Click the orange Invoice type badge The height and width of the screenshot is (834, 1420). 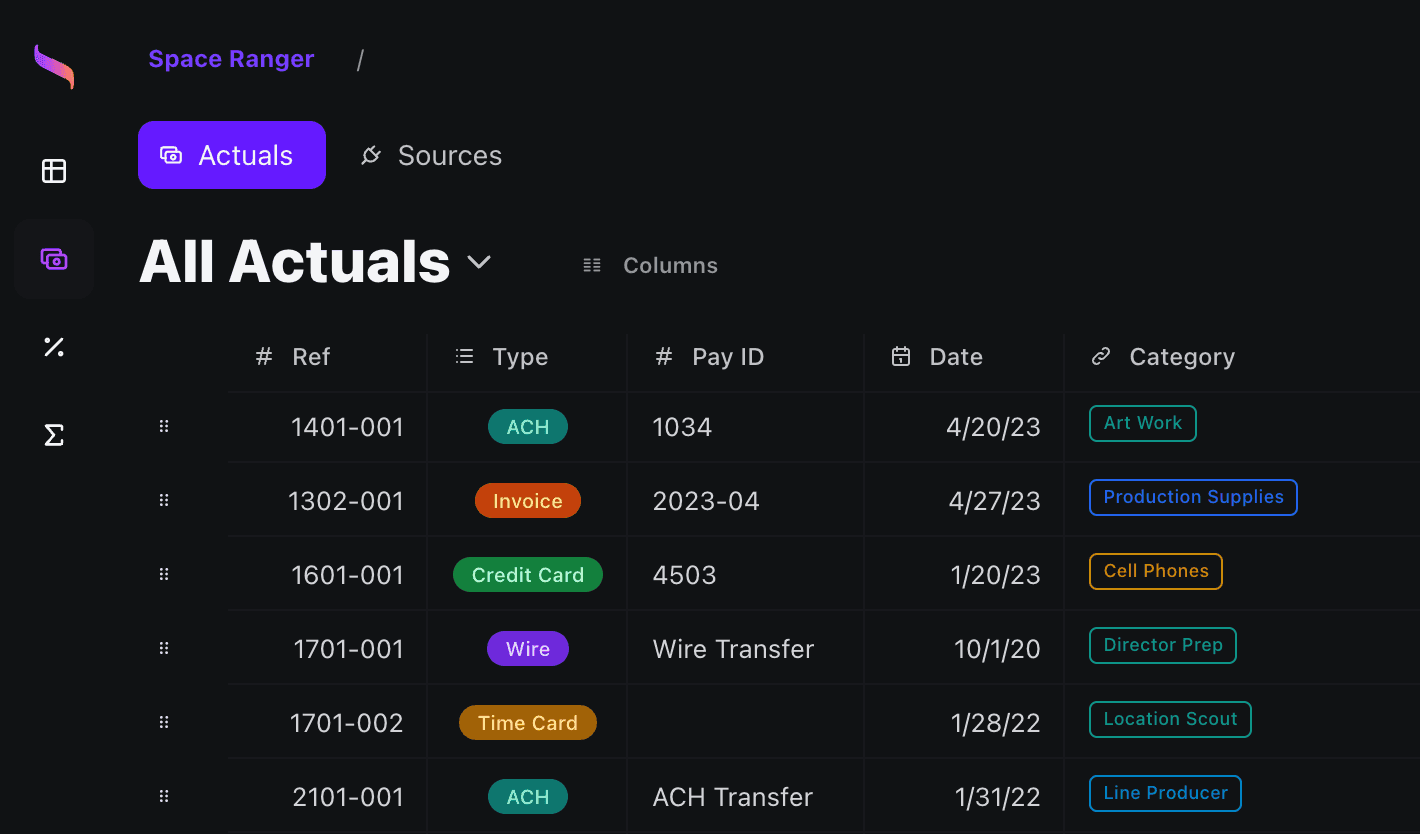(x=527, y=501)
